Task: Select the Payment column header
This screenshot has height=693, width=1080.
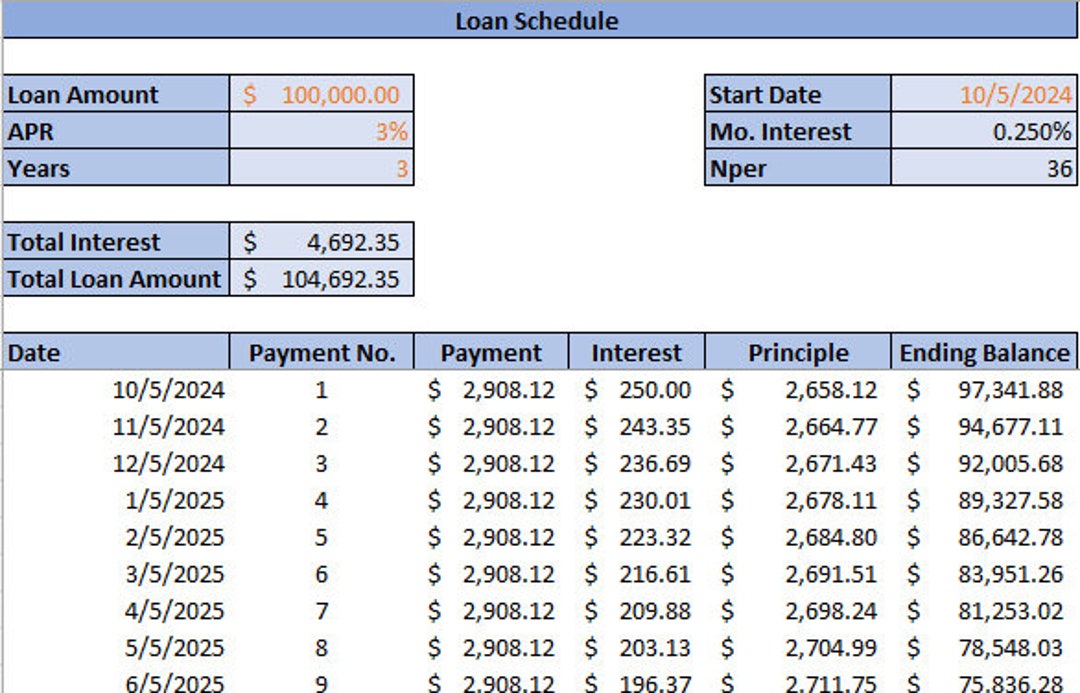Action: point(491,353)
